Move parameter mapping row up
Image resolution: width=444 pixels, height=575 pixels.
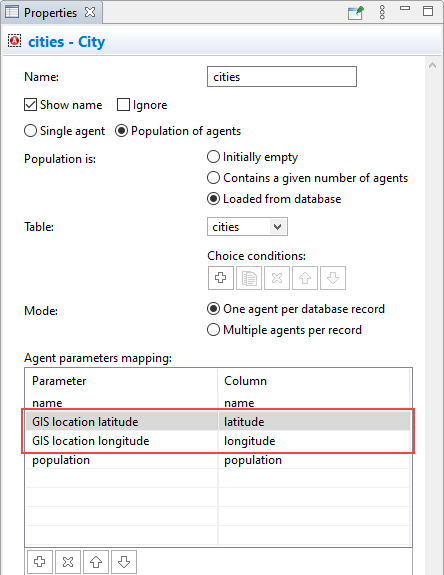[x=96, y=561]
